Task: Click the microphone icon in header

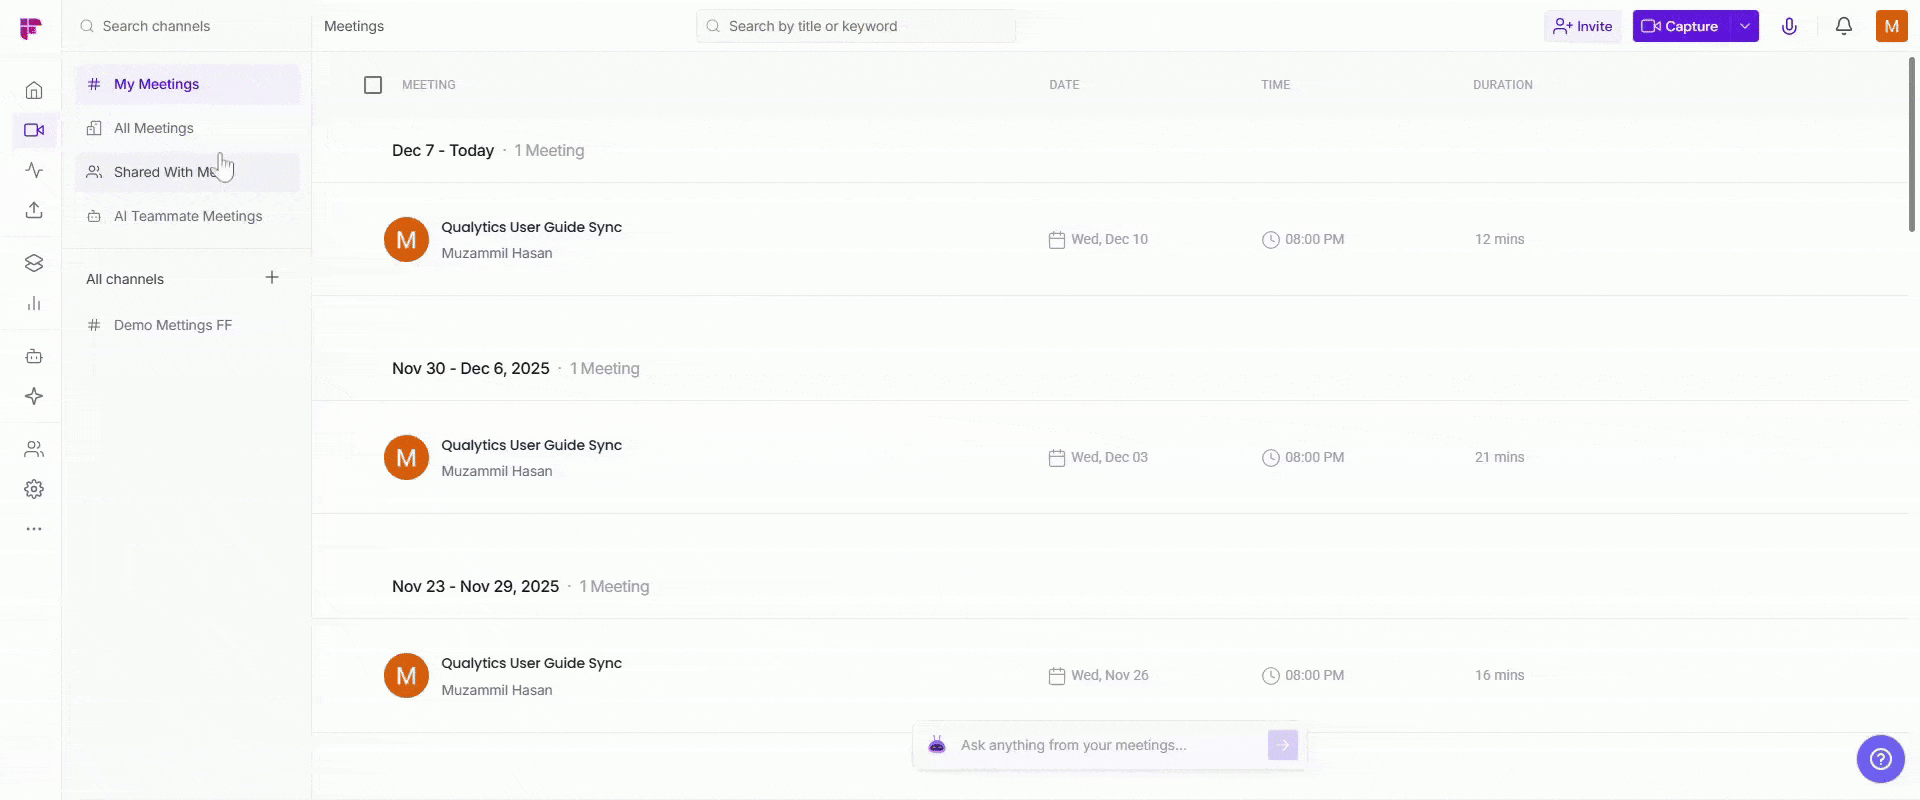Action: coord(1789,26)
